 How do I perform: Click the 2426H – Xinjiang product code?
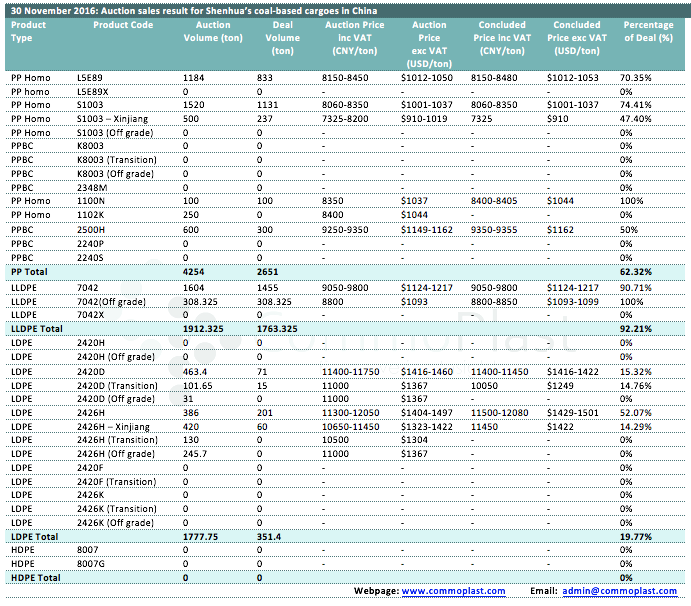(114, 426)
